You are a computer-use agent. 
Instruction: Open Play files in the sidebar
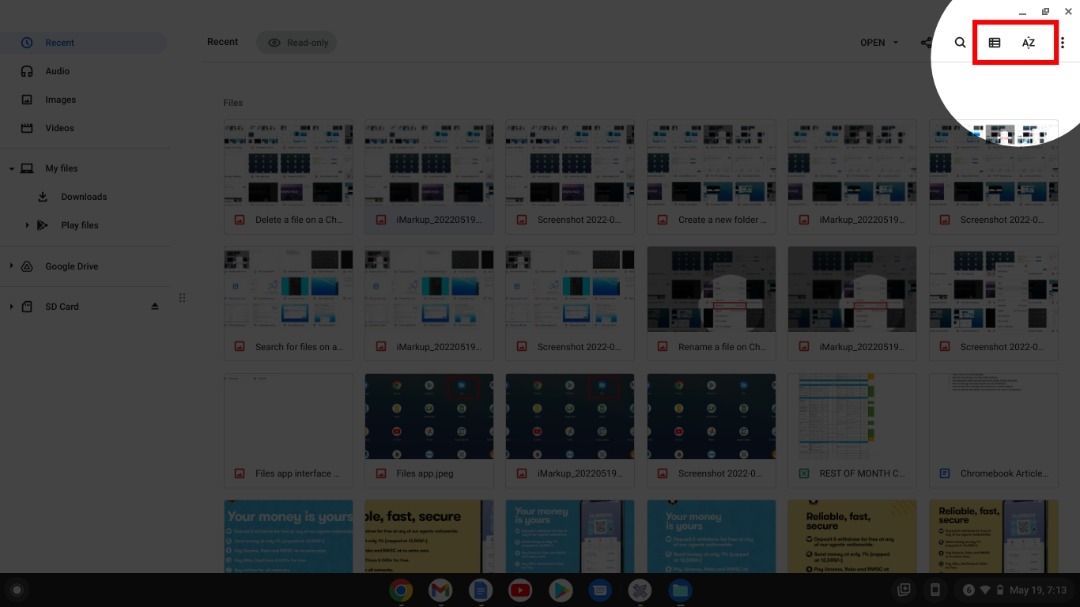coord(83,225)
